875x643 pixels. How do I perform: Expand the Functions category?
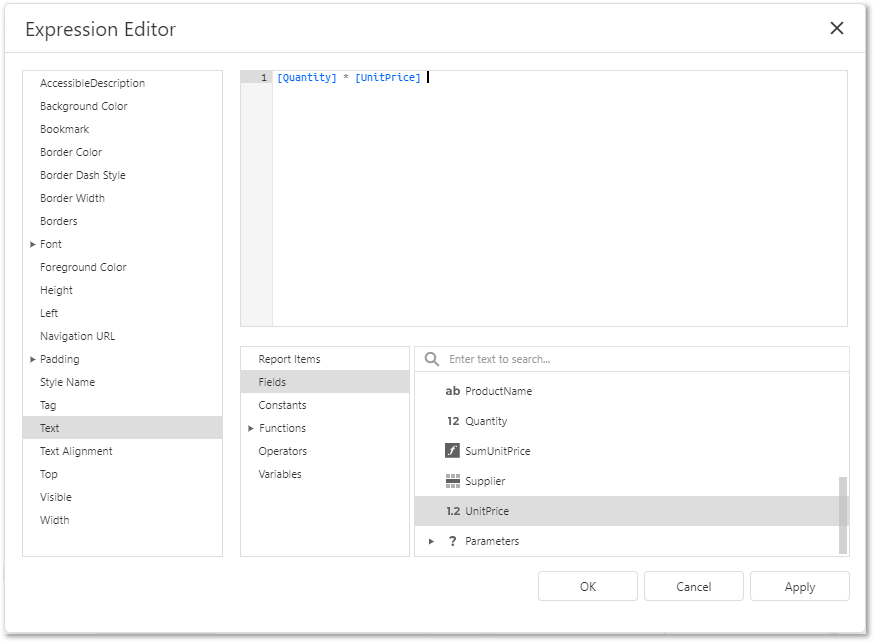pos(251,428)
